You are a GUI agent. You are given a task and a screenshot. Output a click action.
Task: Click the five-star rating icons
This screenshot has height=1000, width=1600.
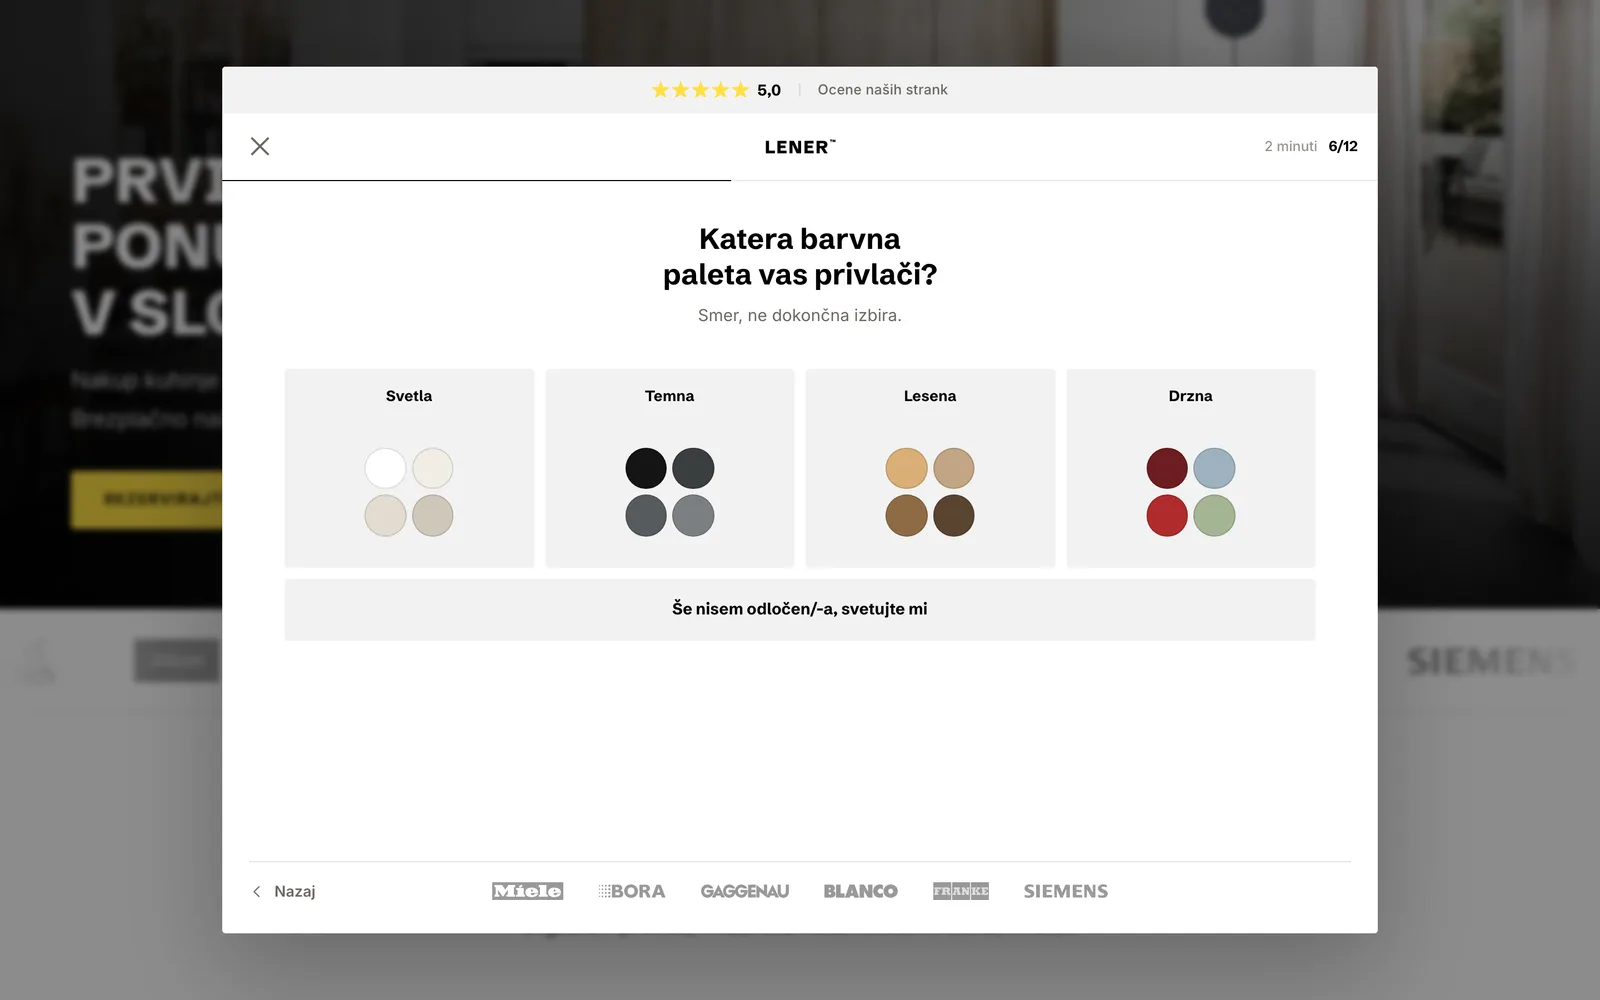point(700,90)
